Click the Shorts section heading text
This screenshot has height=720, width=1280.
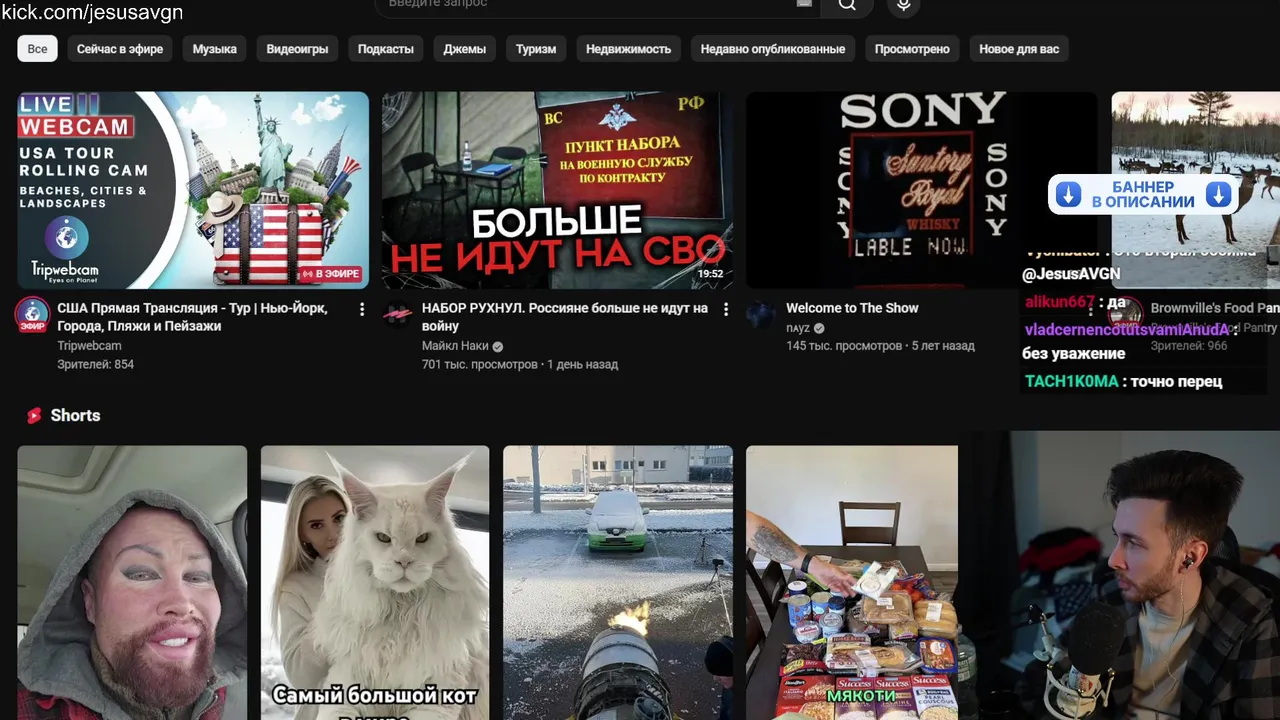click(75, 415)
